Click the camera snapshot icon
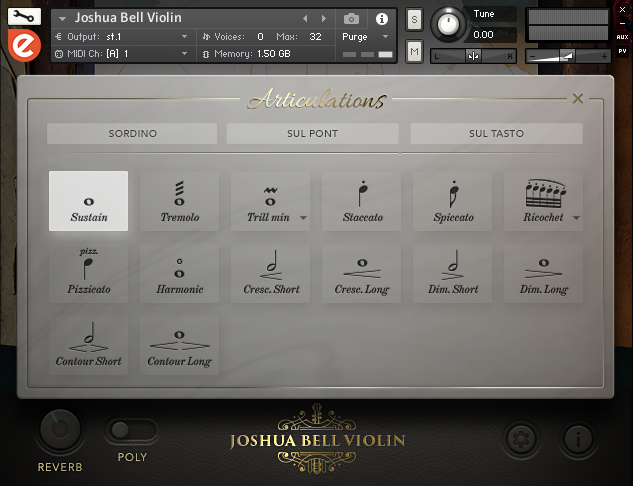Screen dimensions: 633x486 pyautogui.click(x=351, y=19)
